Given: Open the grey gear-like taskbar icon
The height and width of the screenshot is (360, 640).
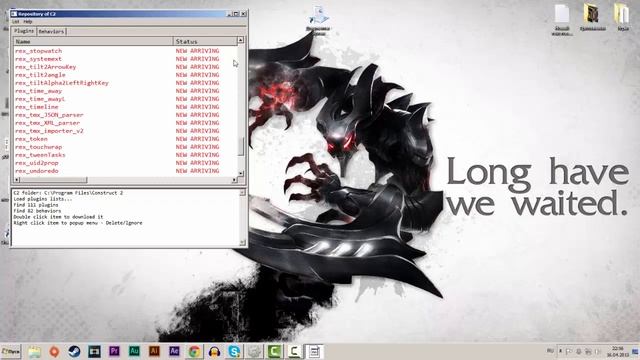Looking at the screenshot, I should click(254, 351).
